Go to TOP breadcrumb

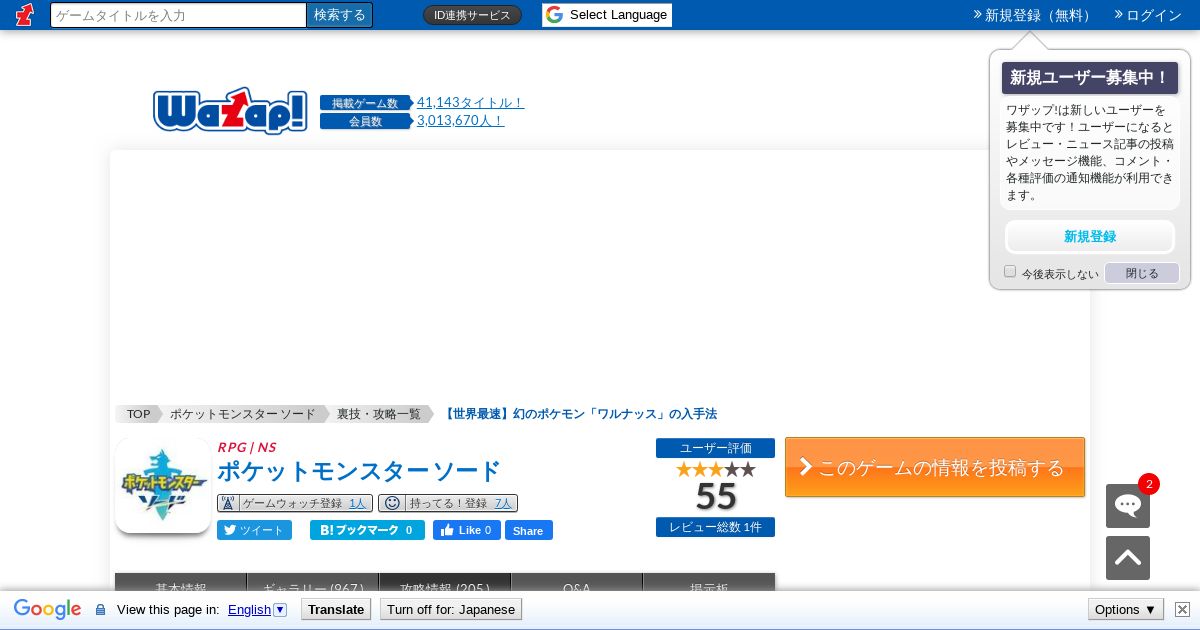(138, 414)
